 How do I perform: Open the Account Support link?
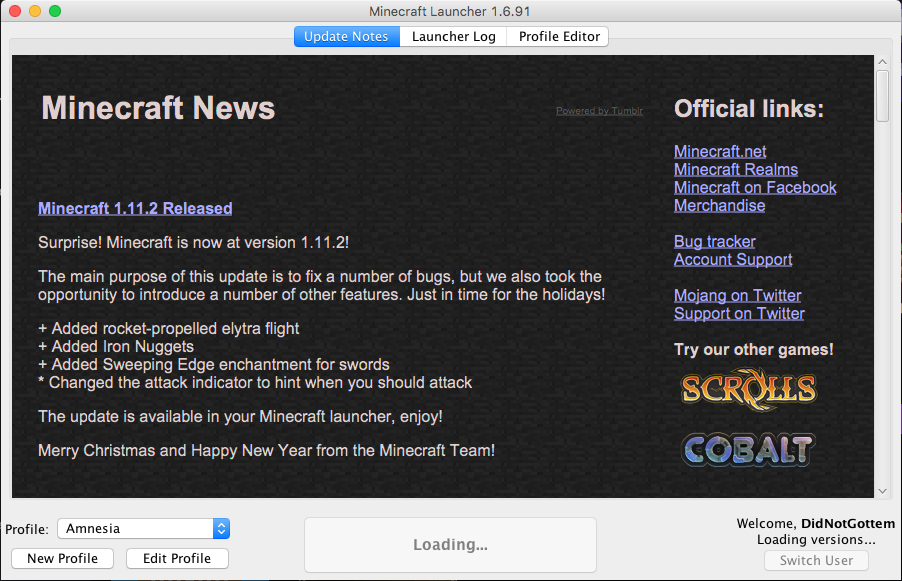click(733, 259)
